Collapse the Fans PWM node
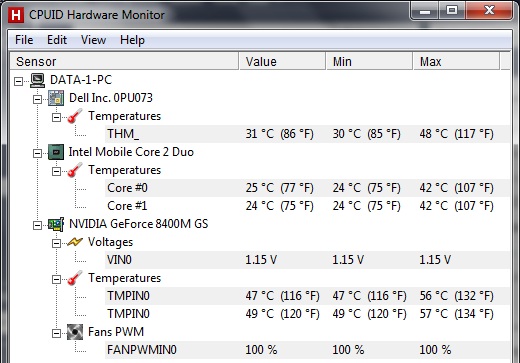This screenshot has width=520, height=363. pos(56,333)
